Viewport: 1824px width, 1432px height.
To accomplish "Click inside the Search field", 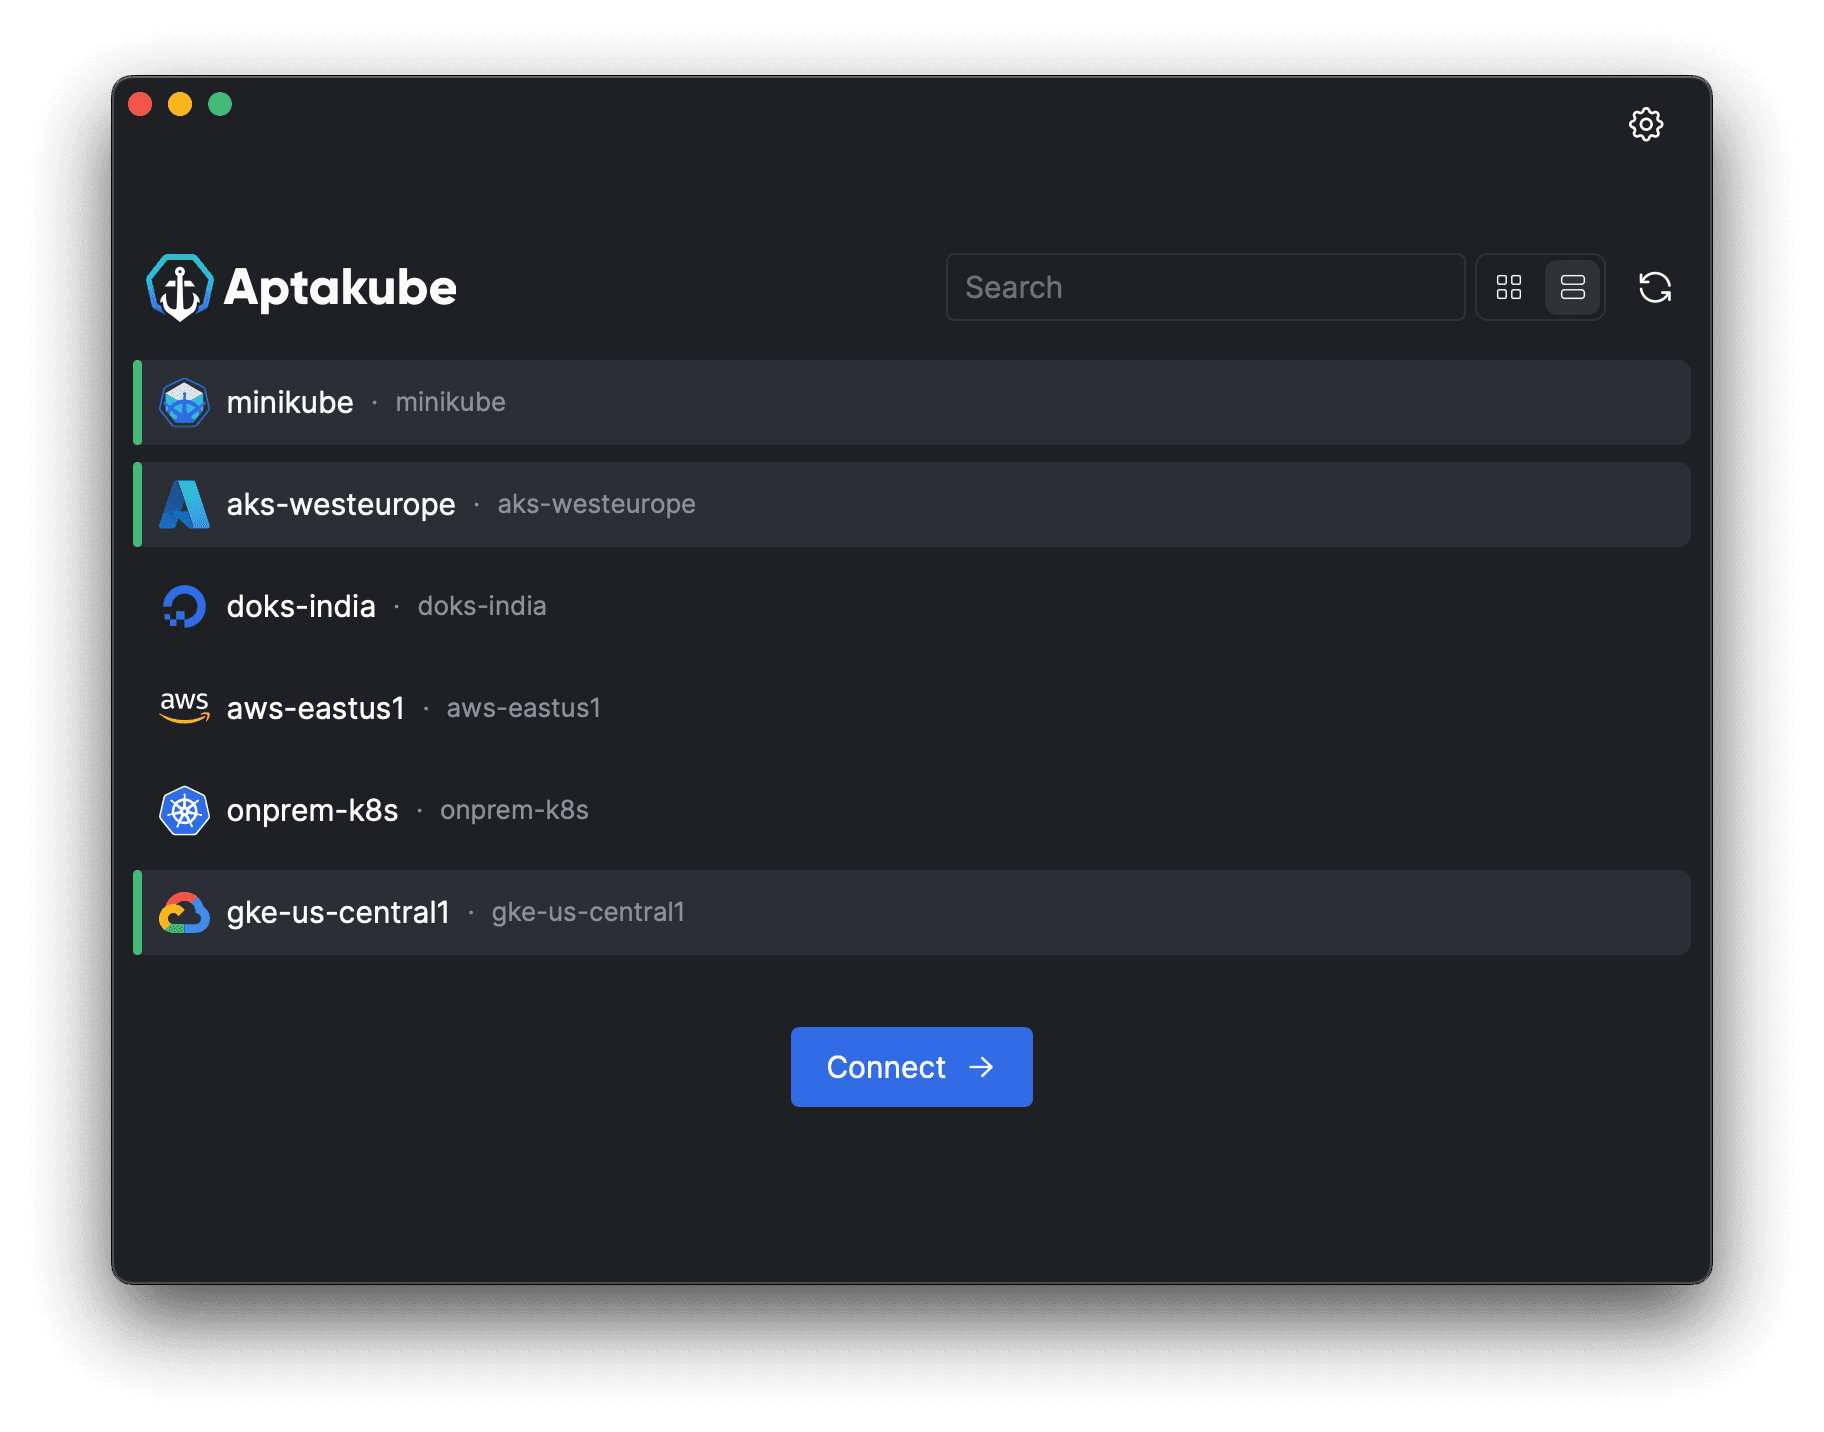I will pos(1204,287).
